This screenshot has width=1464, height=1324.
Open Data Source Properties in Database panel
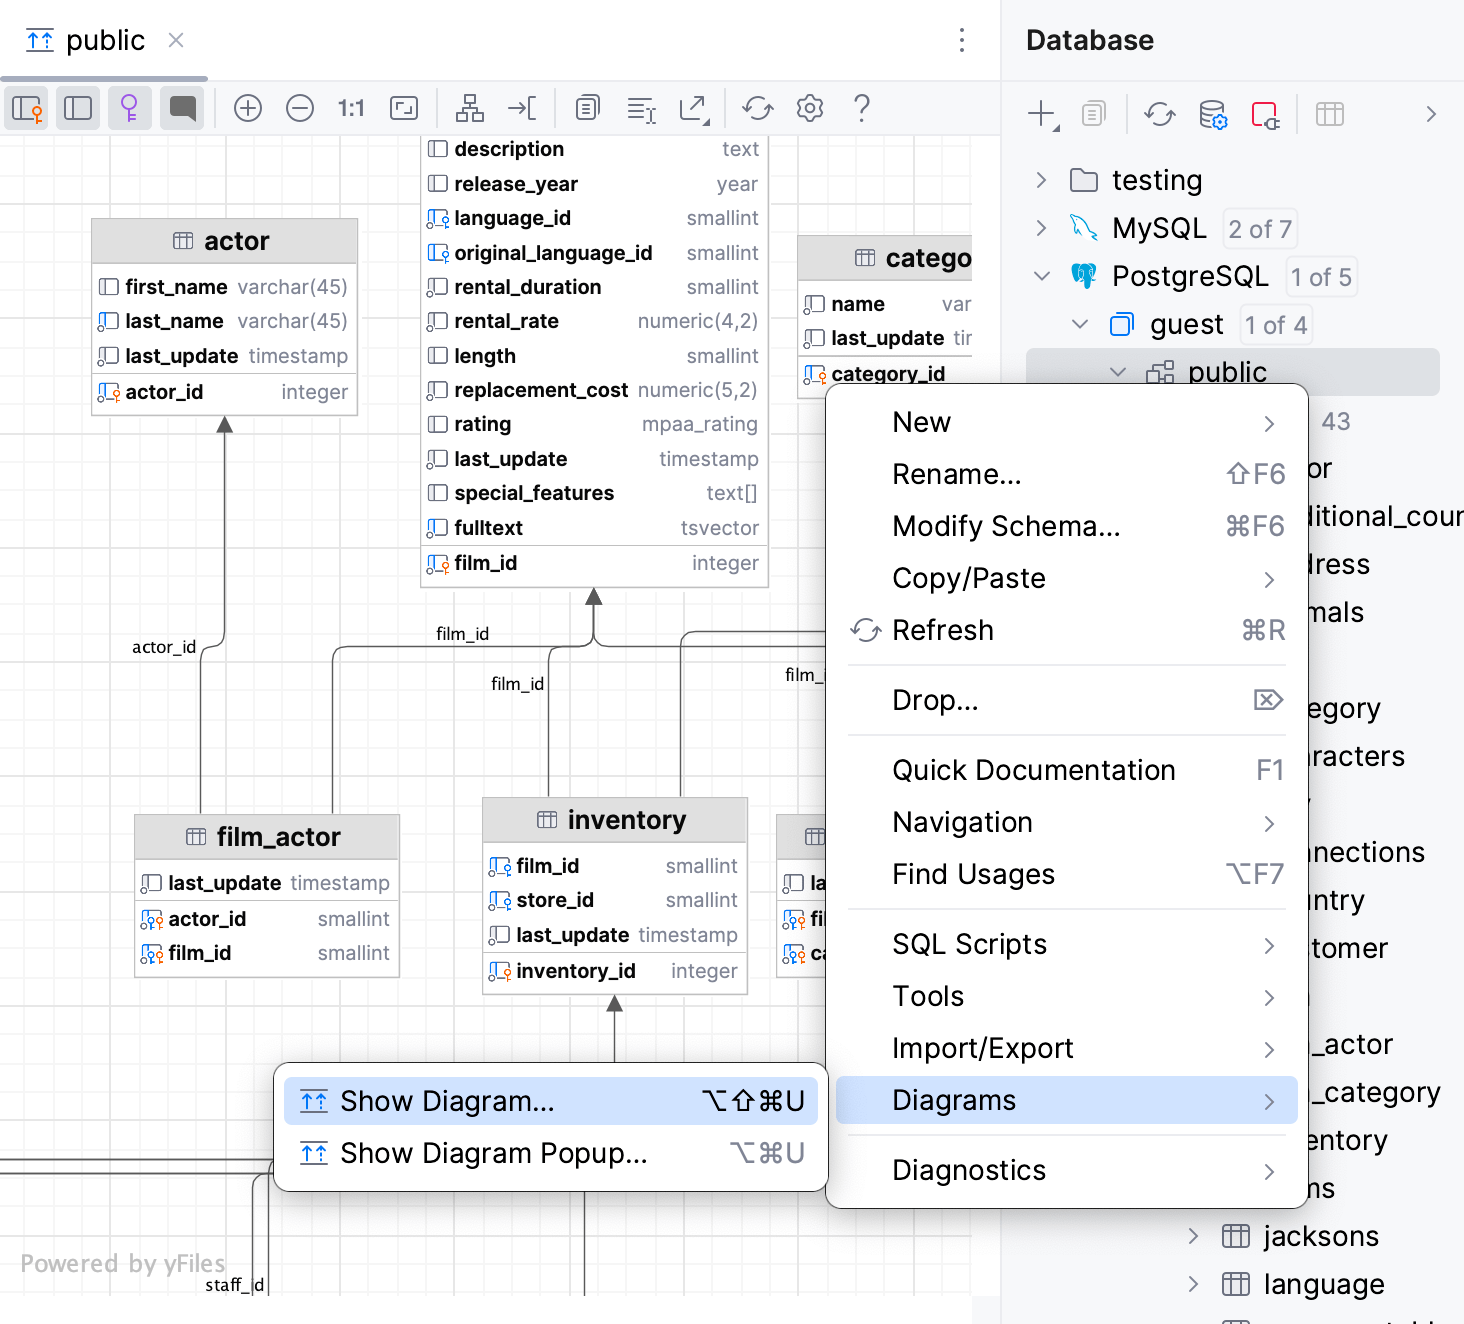coord(1212,114)
